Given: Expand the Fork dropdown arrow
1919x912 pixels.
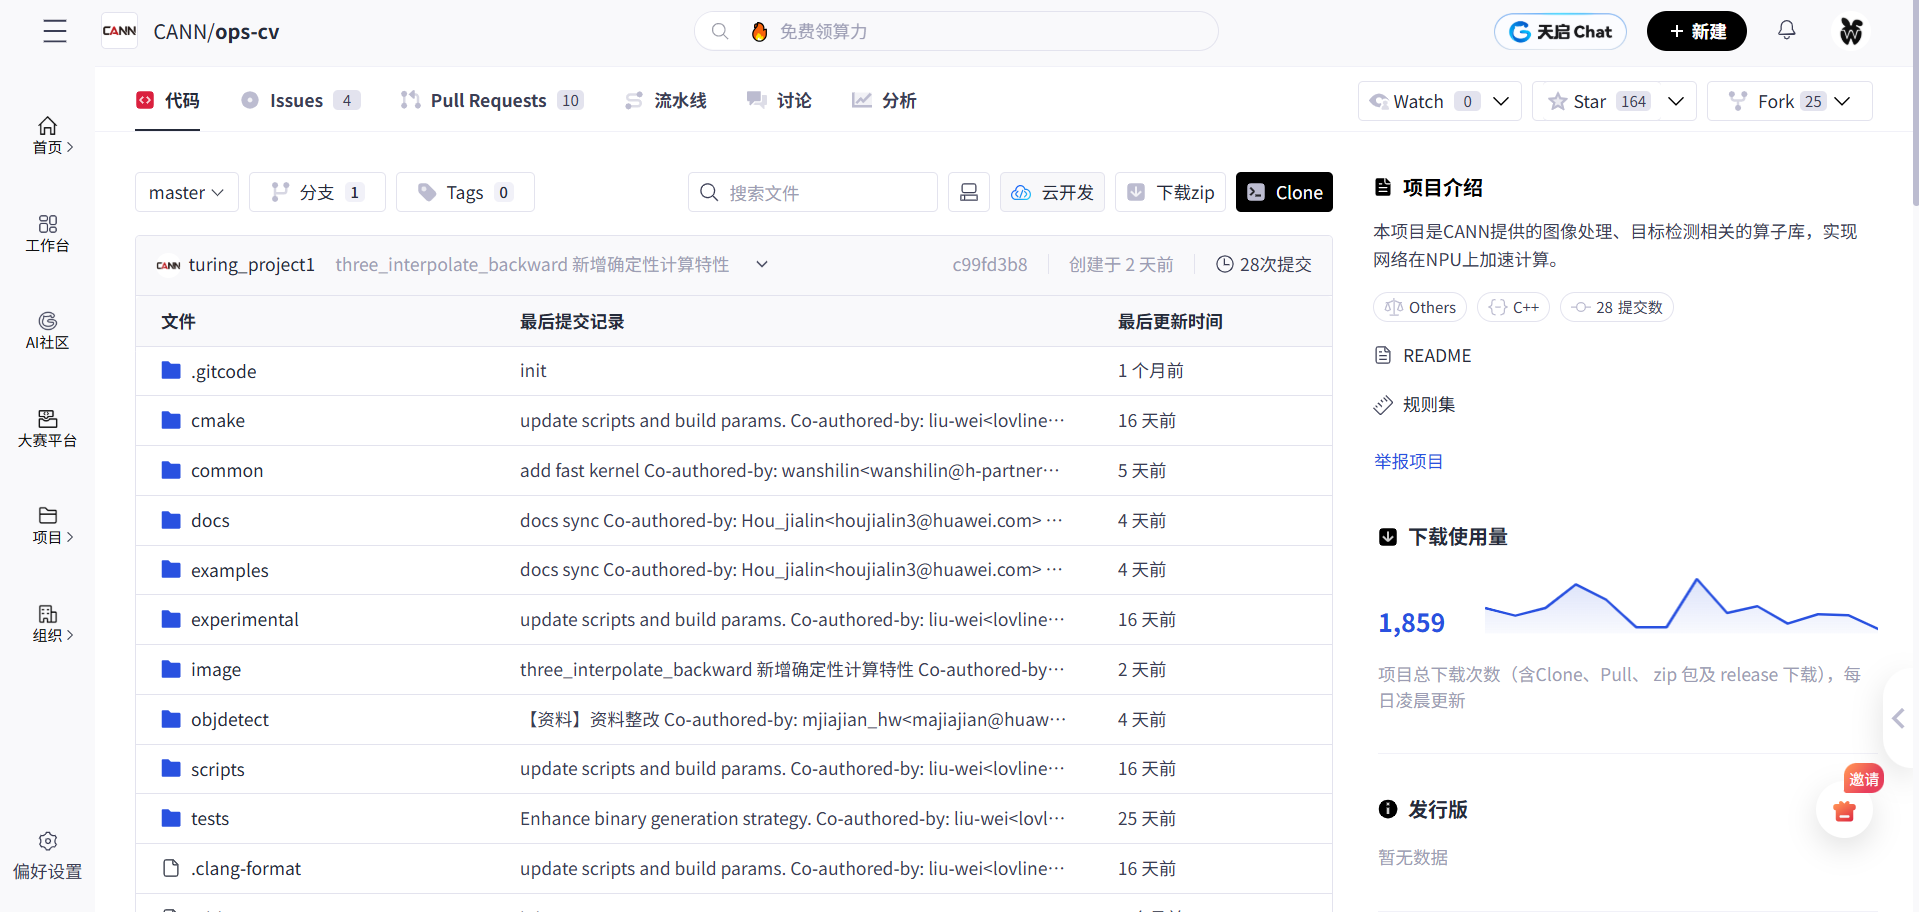Looking at the screenshot, I should (1843, 101).
